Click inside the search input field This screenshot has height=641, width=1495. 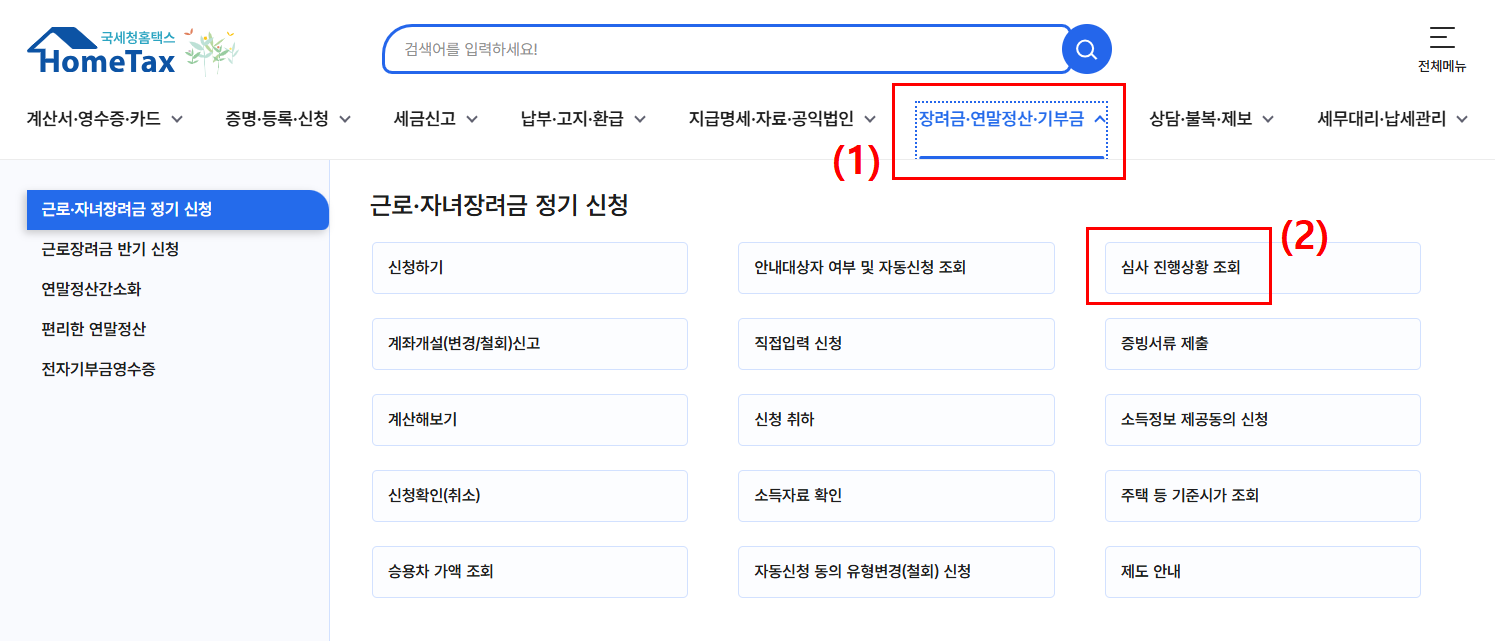click(720, 48)
